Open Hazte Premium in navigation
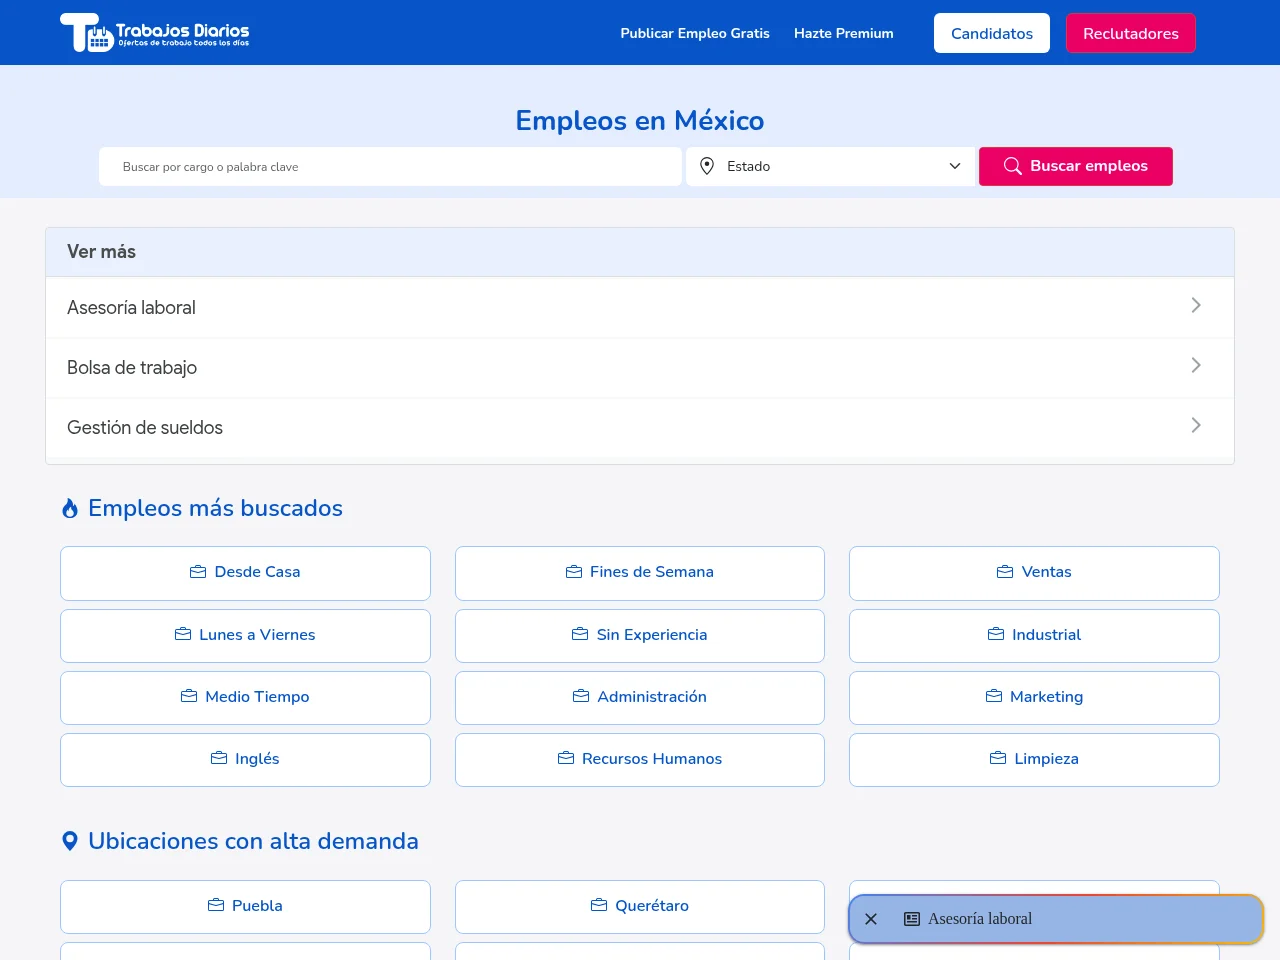This screenshot has width=1280, height=960. click(844, 33)
